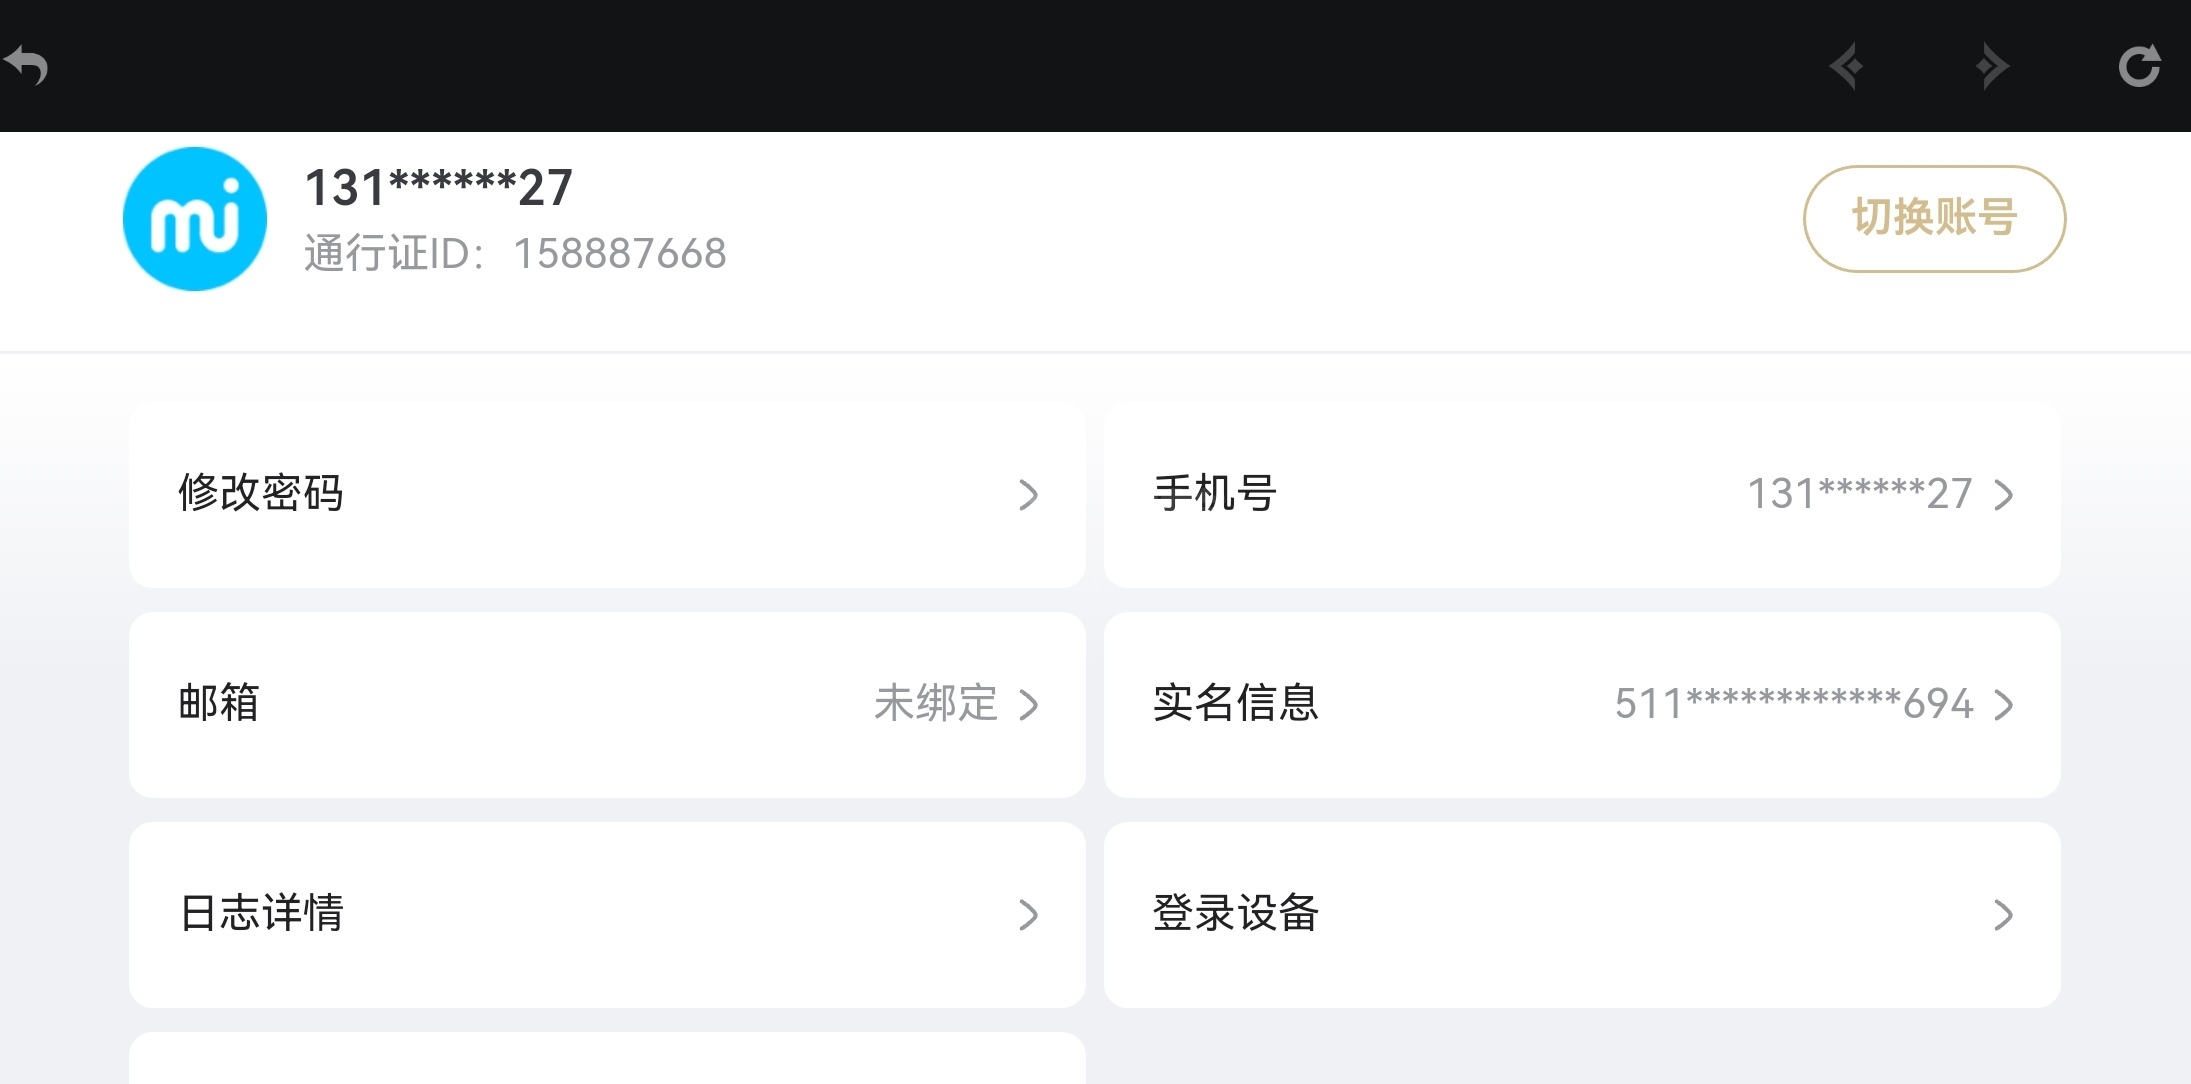Expand chevron beside 实名信息 ID number
This screenshot has height=1084, width=2191.
click(x=2003, y=705)
